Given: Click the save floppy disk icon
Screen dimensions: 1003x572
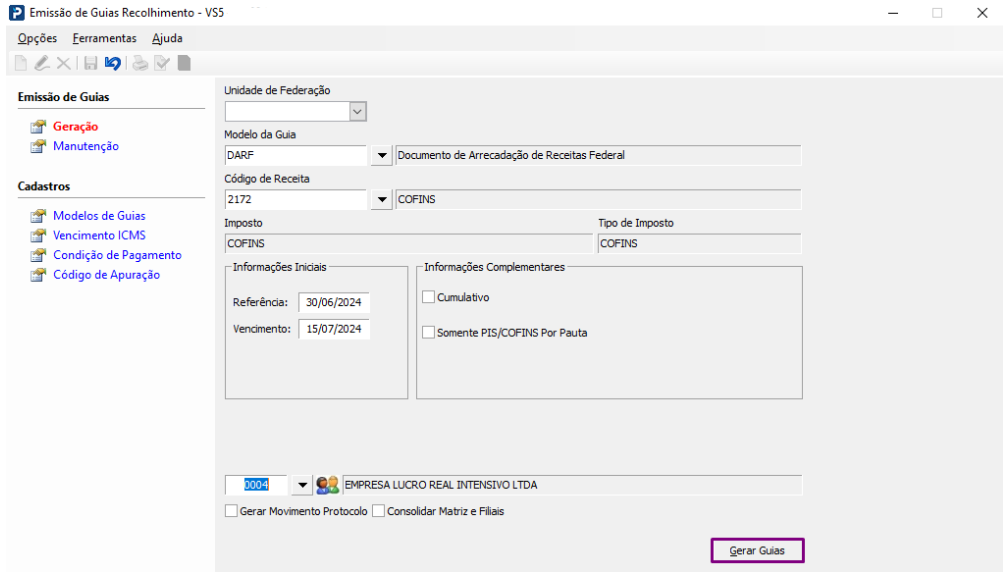Looking at the screenshot, I should click(91, 63).
